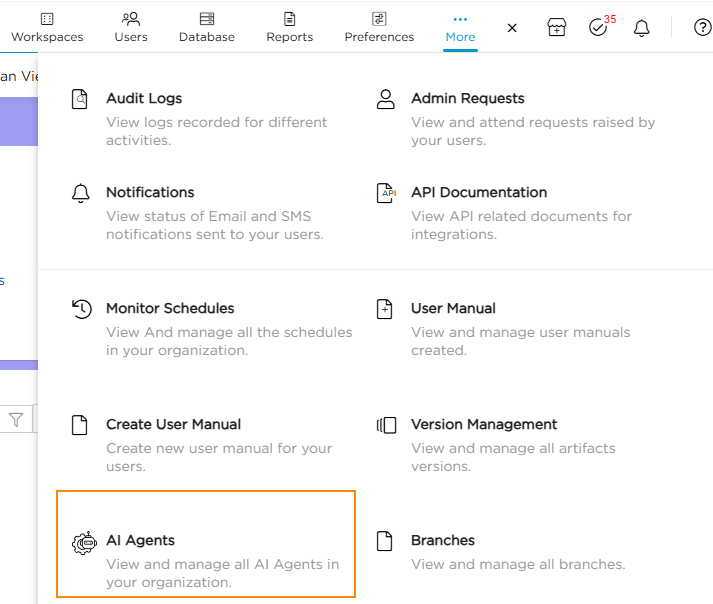Open the Users tab
Screen dimensions: 713x604
click(x=131, y=27)
